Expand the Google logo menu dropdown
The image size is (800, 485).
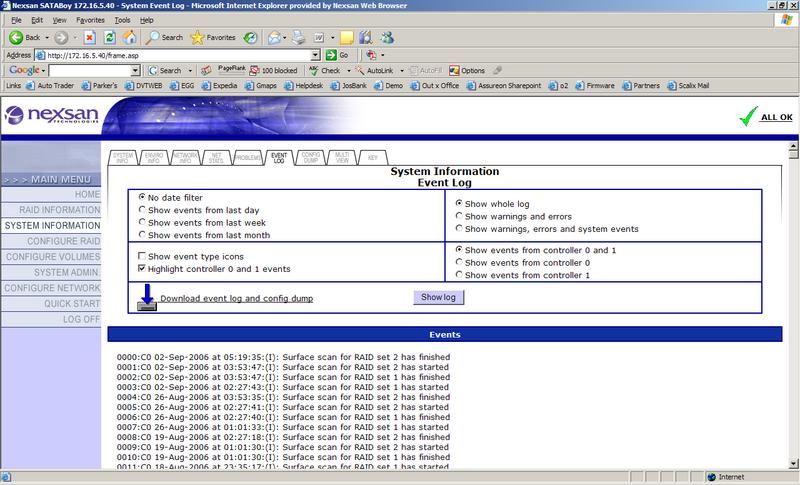(43, 70)
